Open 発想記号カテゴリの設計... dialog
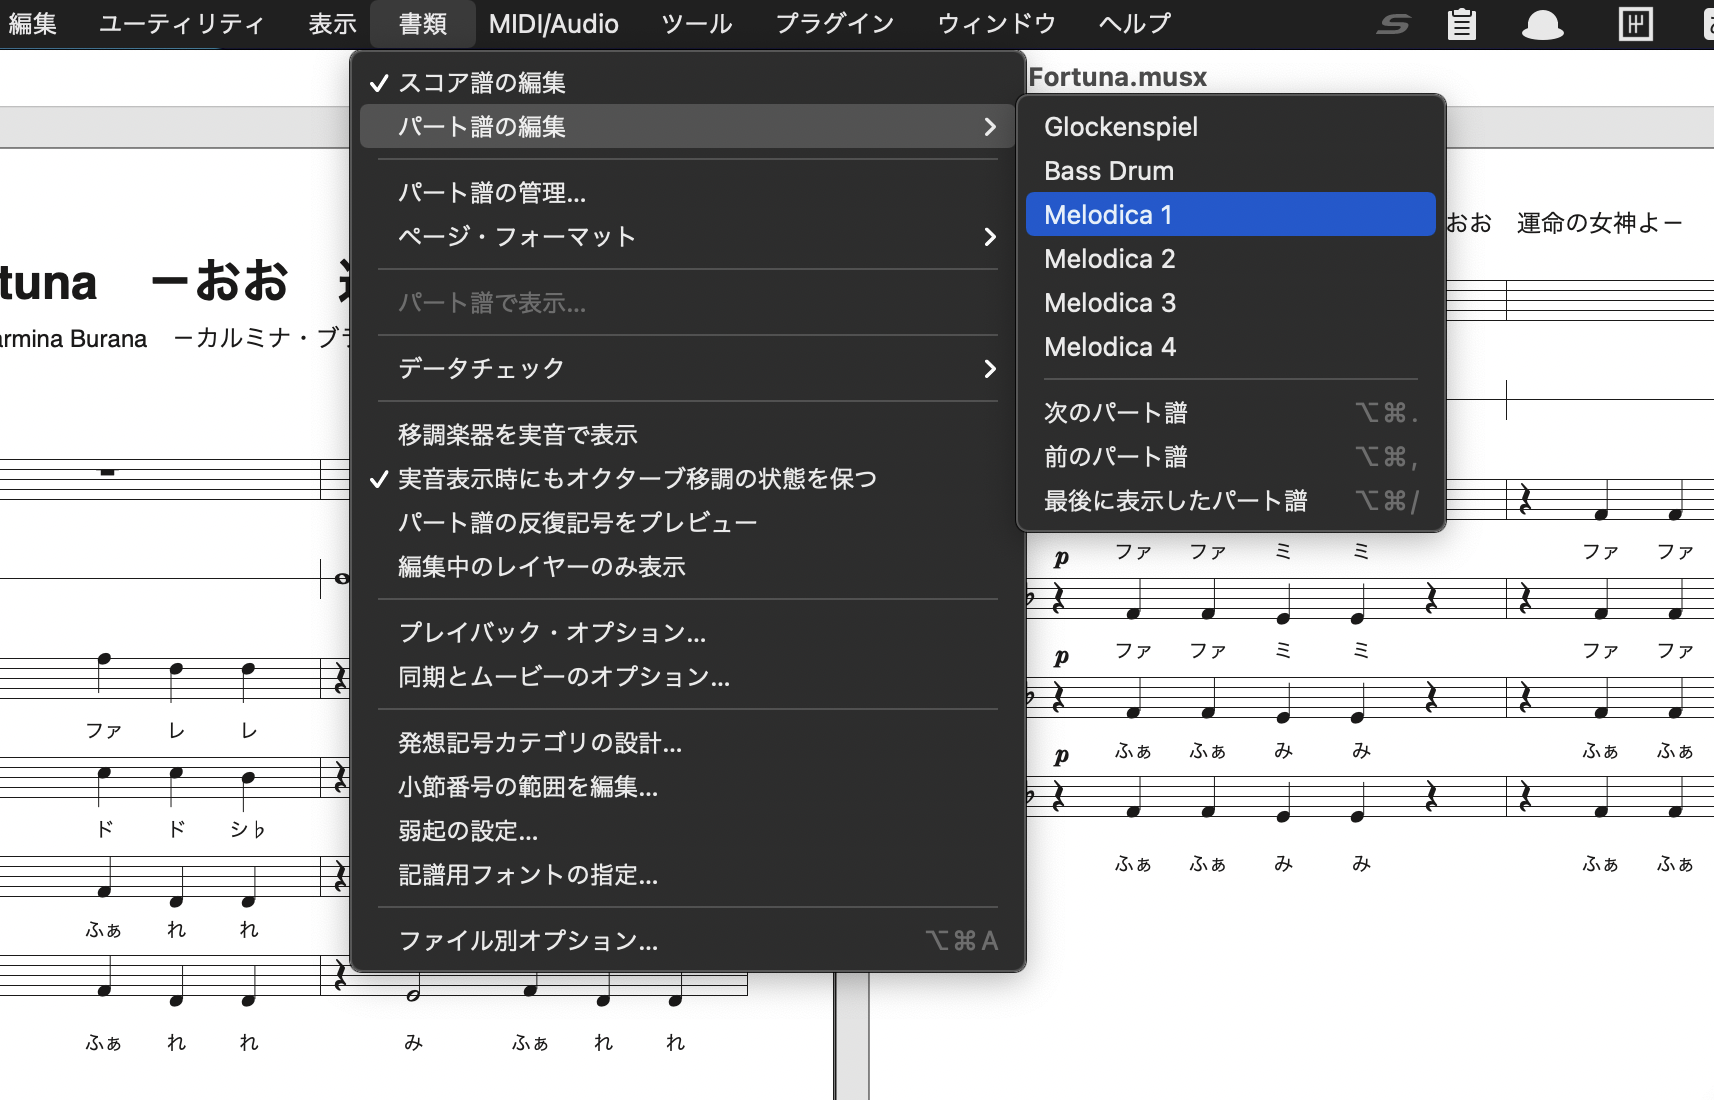1714x1100 pixels. coord(688,743)
